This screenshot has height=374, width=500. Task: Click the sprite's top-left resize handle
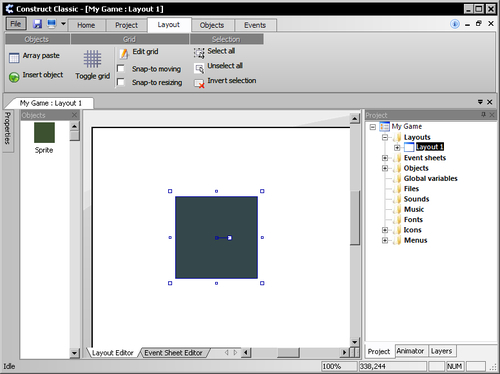(170, 191)
